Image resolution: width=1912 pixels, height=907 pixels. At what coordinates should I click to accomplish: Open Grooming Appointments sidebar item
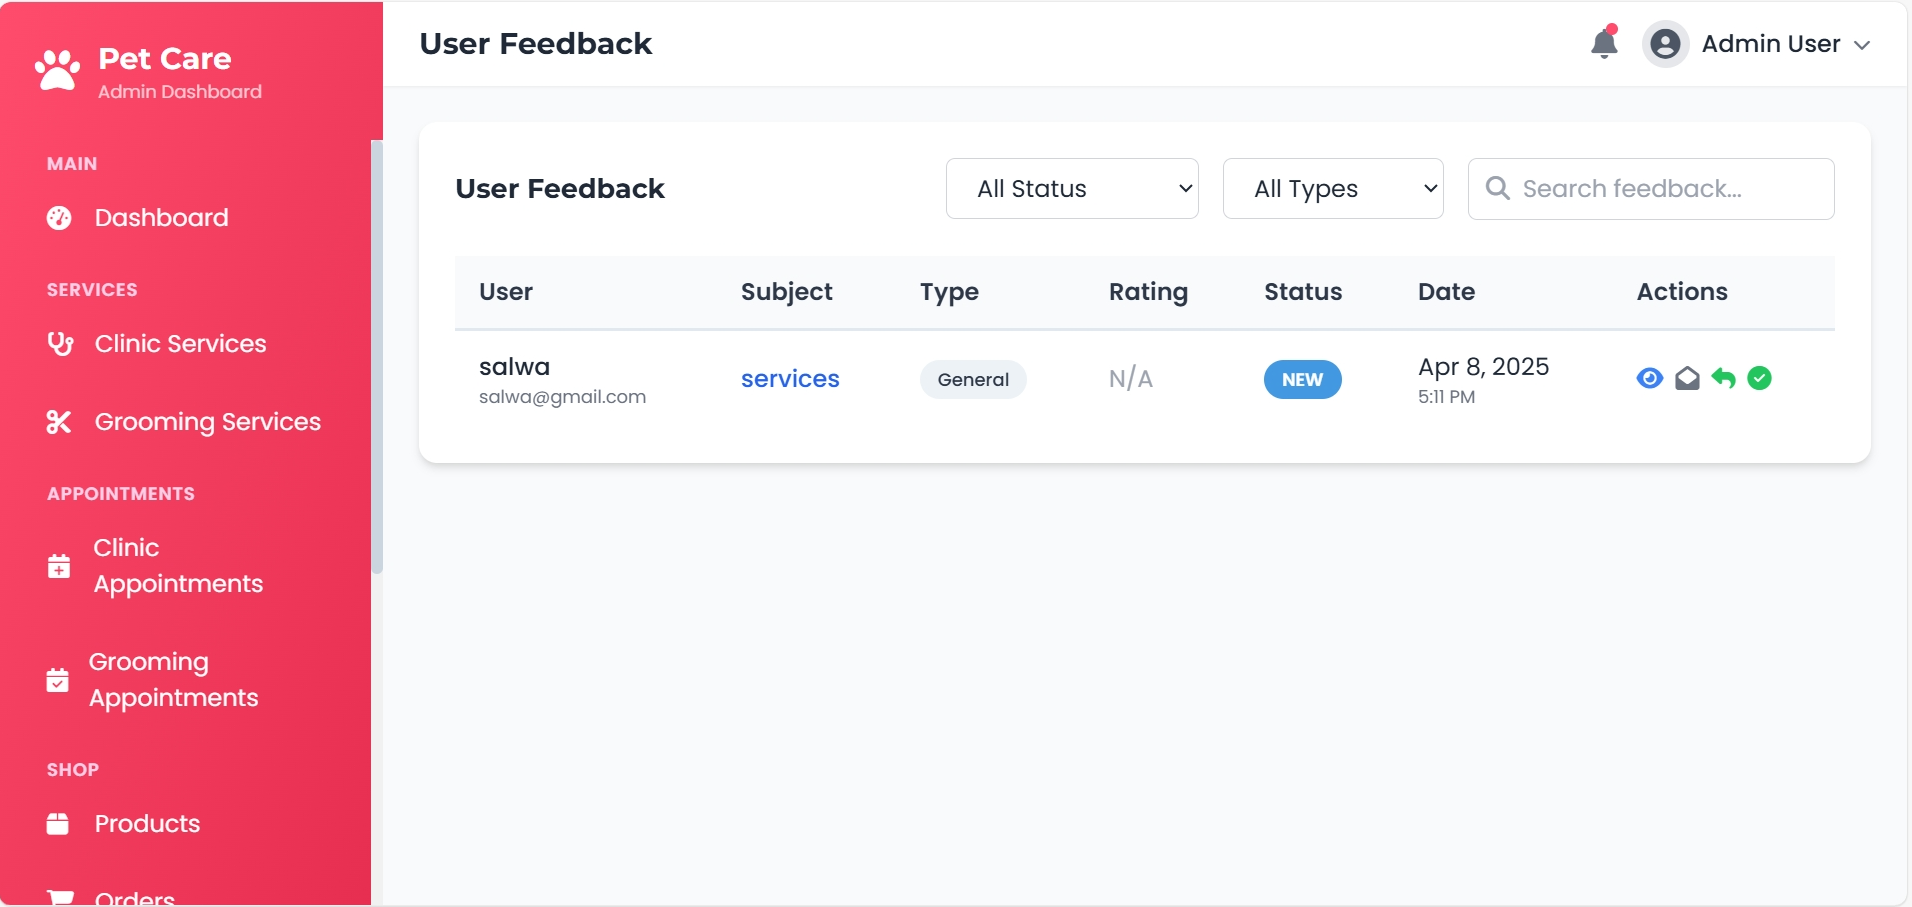pyautogui.click(x=173, y=680)
